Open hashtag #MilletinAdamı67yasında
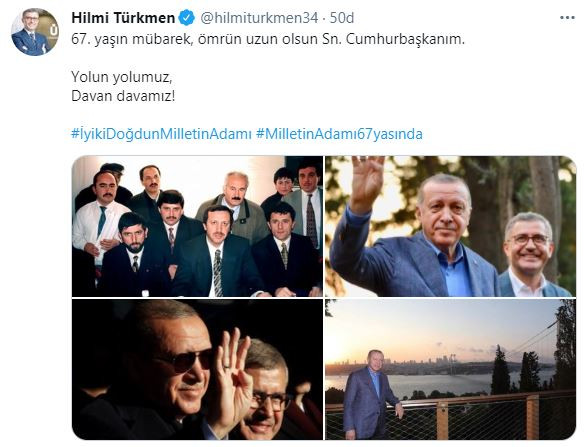The image size is (585, 447). 339,134
